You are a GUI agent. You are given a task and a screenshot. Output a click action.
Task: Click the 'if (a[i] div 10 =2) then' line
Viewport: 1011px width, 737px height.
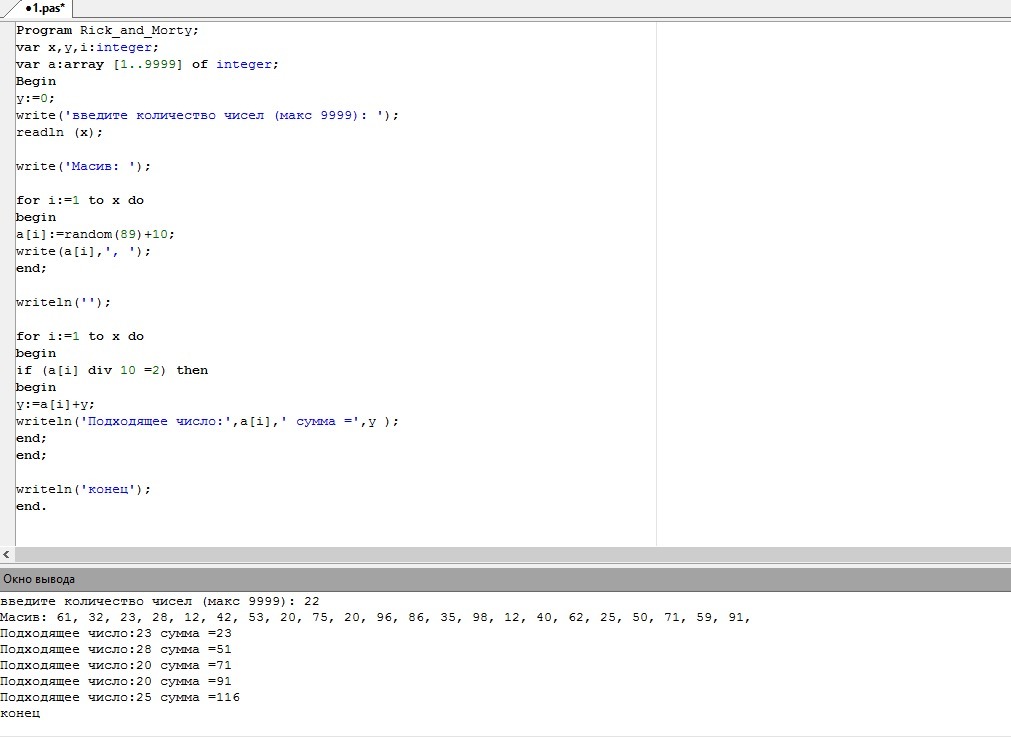pos(111,370)
